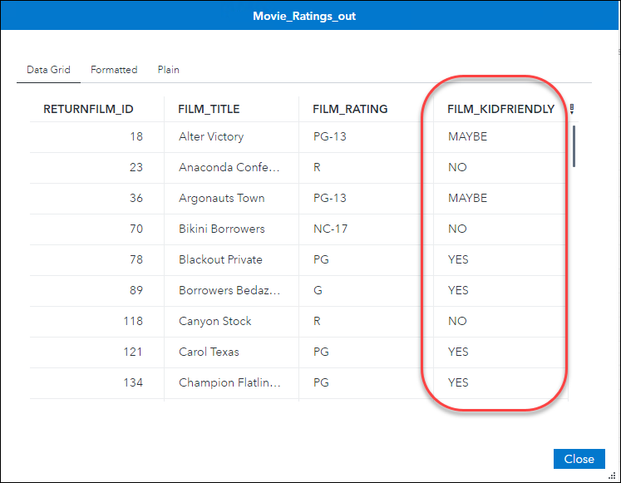Select the FILM_KIDFRIENDLY column header
The height and width of the screenshot is (483, 621).
click(501, 109)
